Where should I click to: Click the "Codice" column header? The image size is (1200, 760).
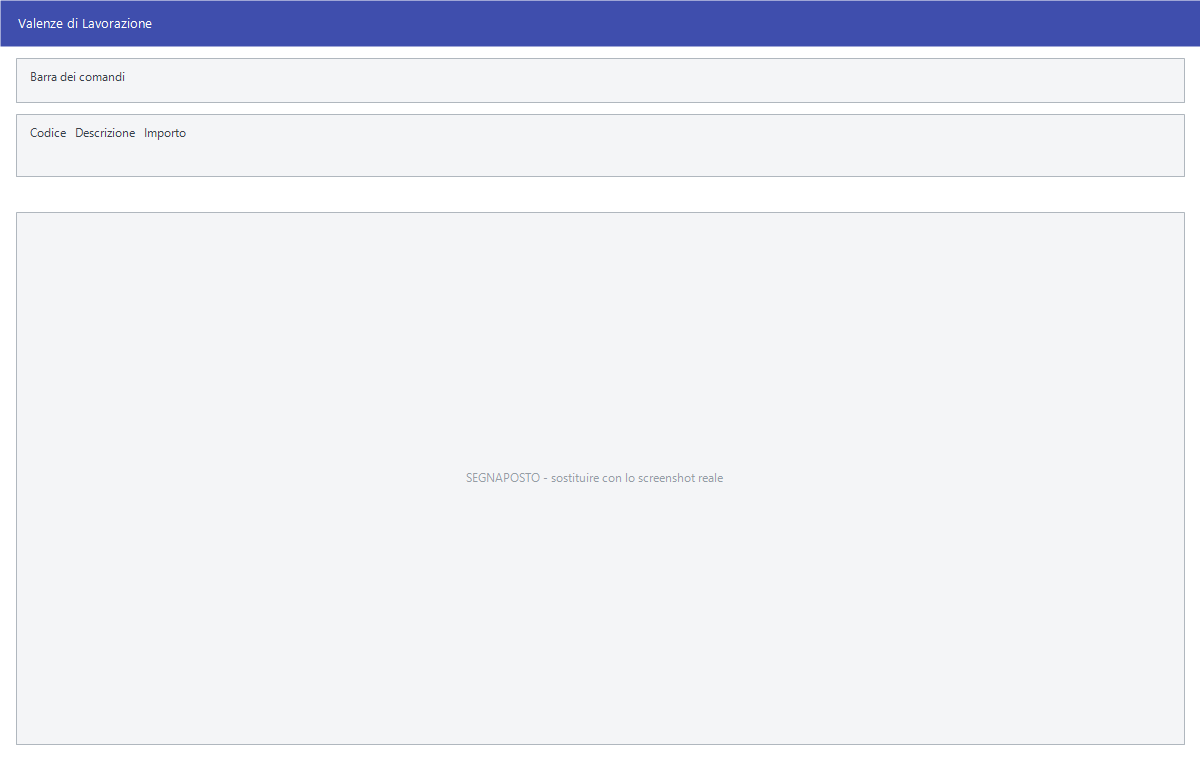click(x=48, y=133)
